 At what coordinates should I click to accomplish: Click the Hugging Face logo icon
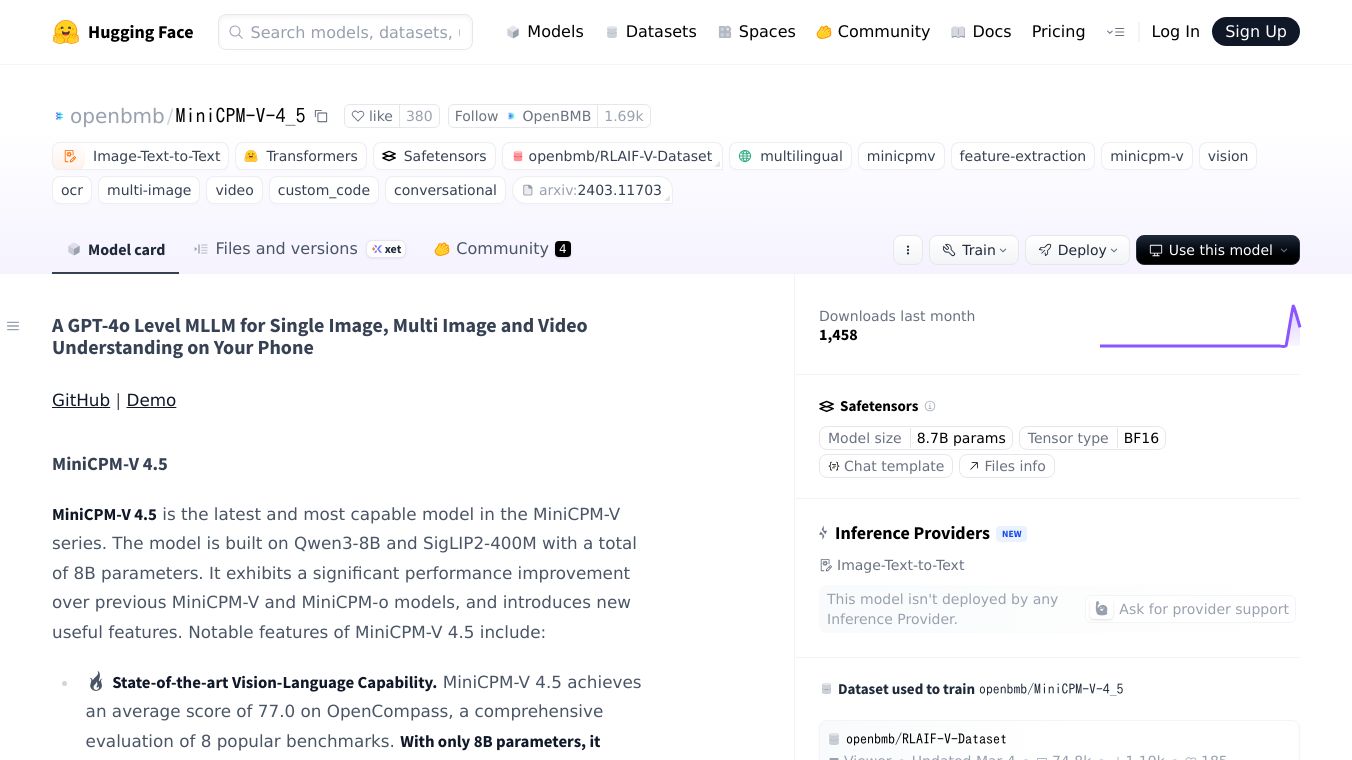[66, 32]
